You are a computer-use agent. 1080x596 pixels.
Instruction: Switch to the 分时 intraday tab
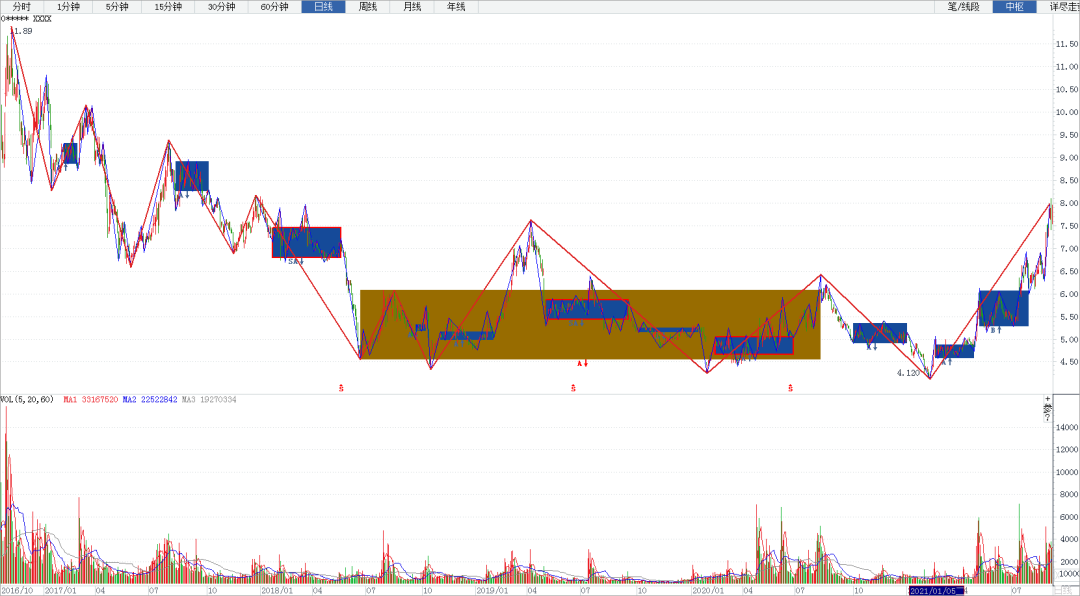click(x=22, y=7)
